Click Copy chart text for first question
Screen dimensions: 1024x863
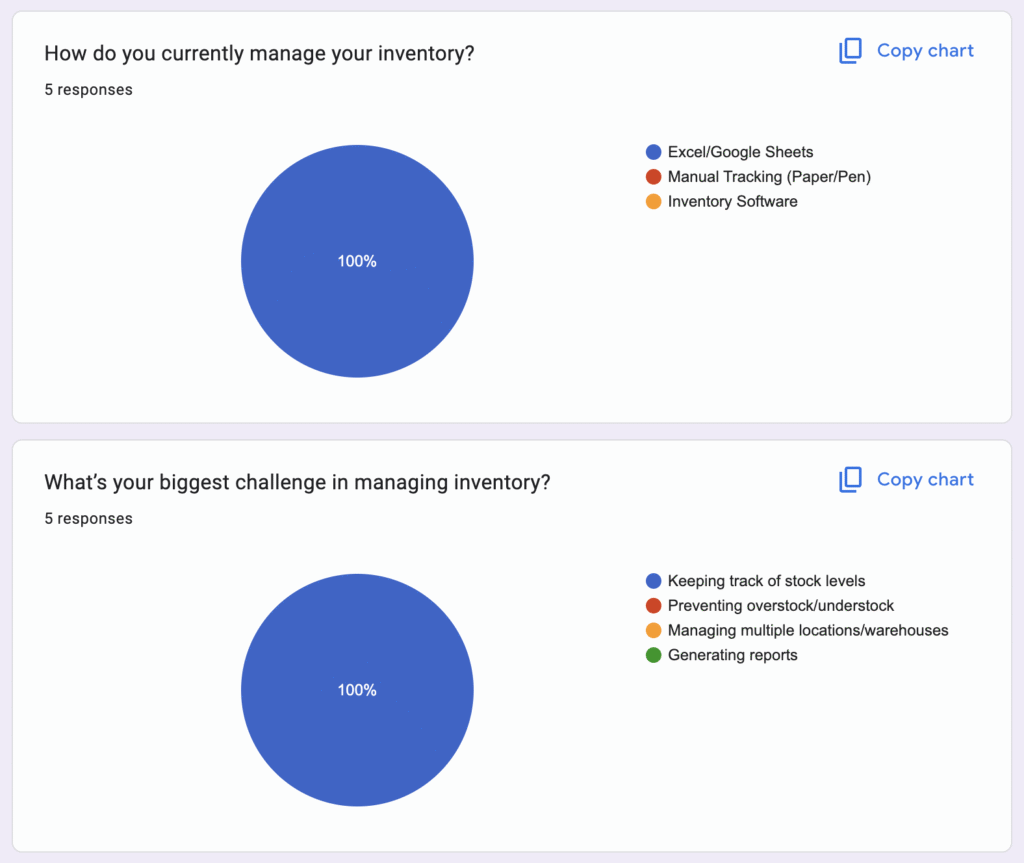[925, 51]
